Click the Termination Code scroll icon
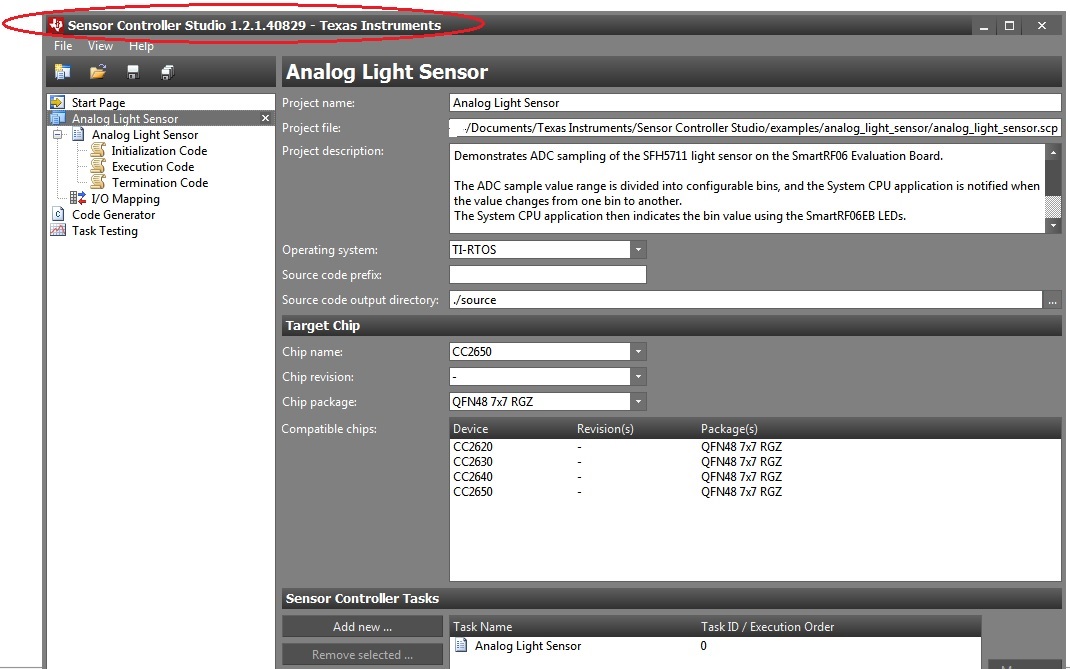 click(98, 182)
